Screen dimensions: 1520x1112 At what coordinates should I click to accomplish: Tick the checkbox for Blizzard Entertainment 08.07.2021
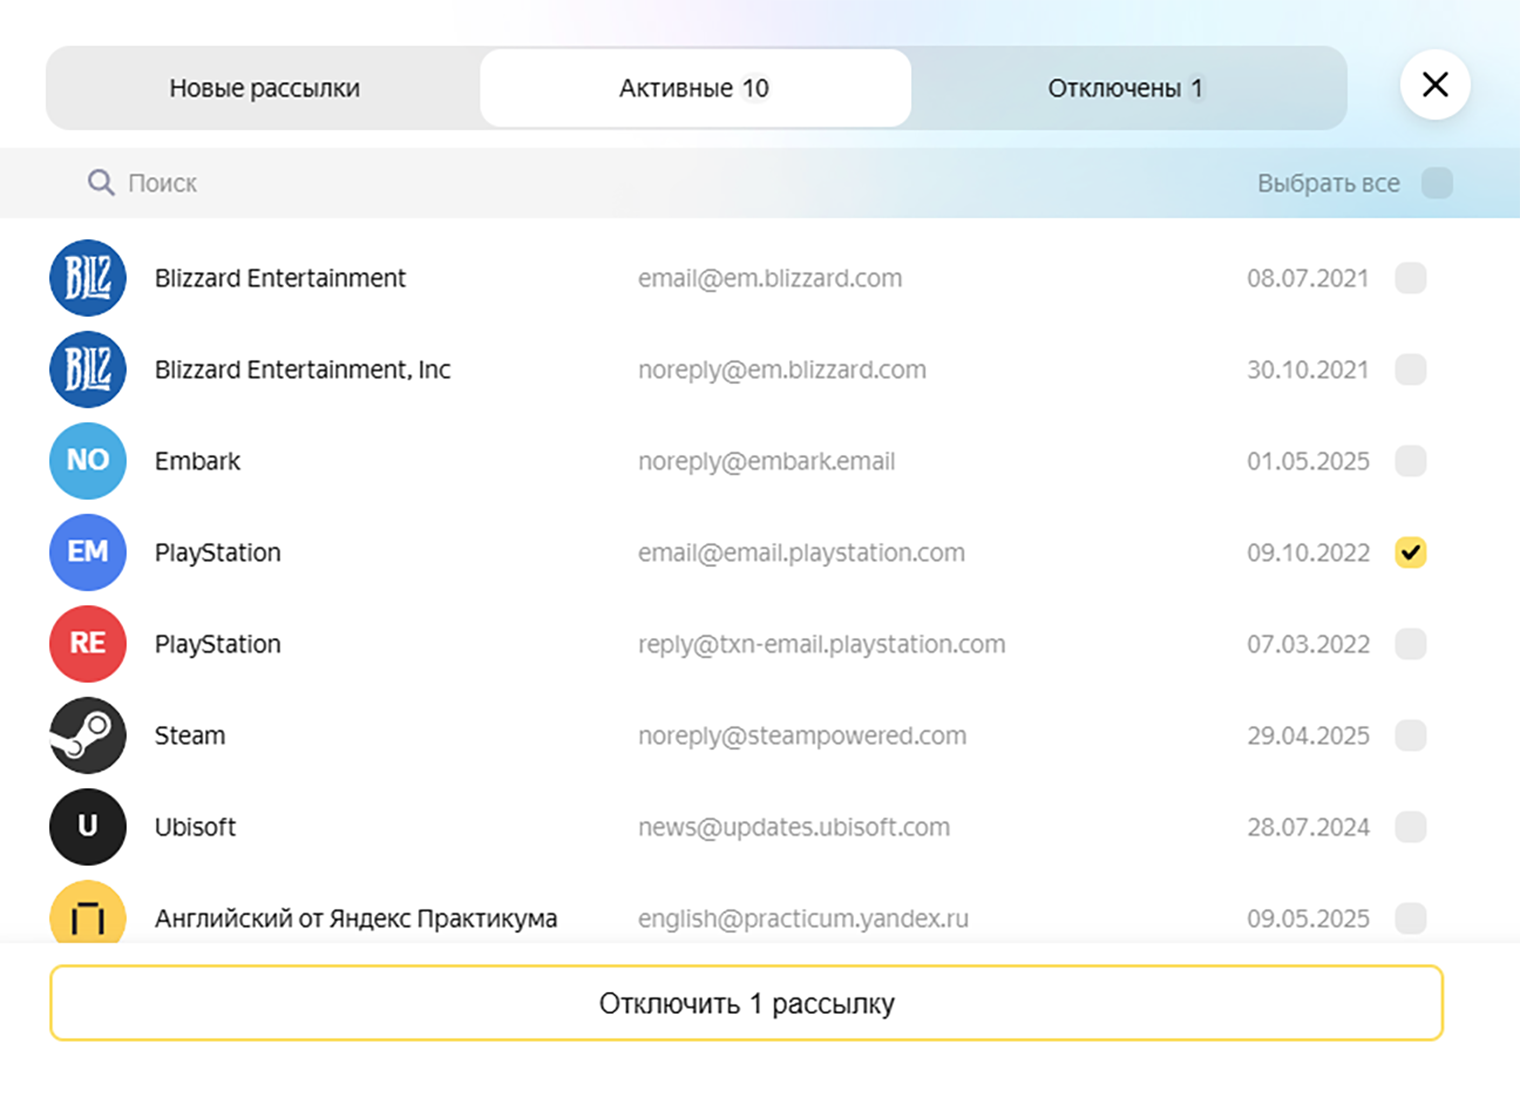coord(1411,278)
